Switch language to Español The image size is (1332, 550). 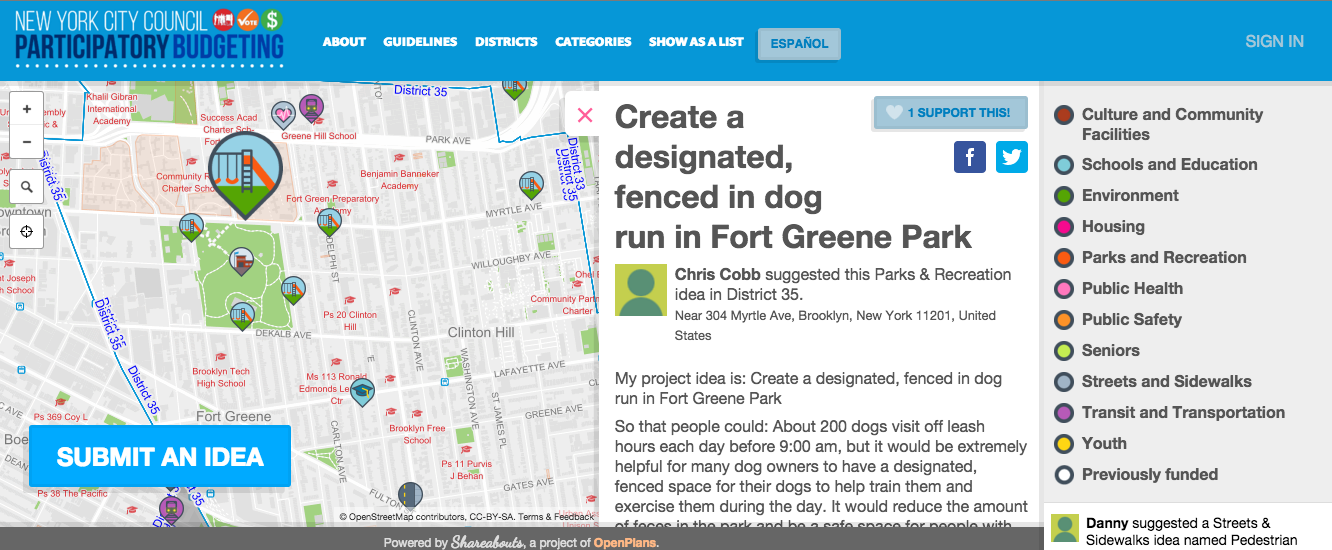pyautogui.click(x=799, y=43)
